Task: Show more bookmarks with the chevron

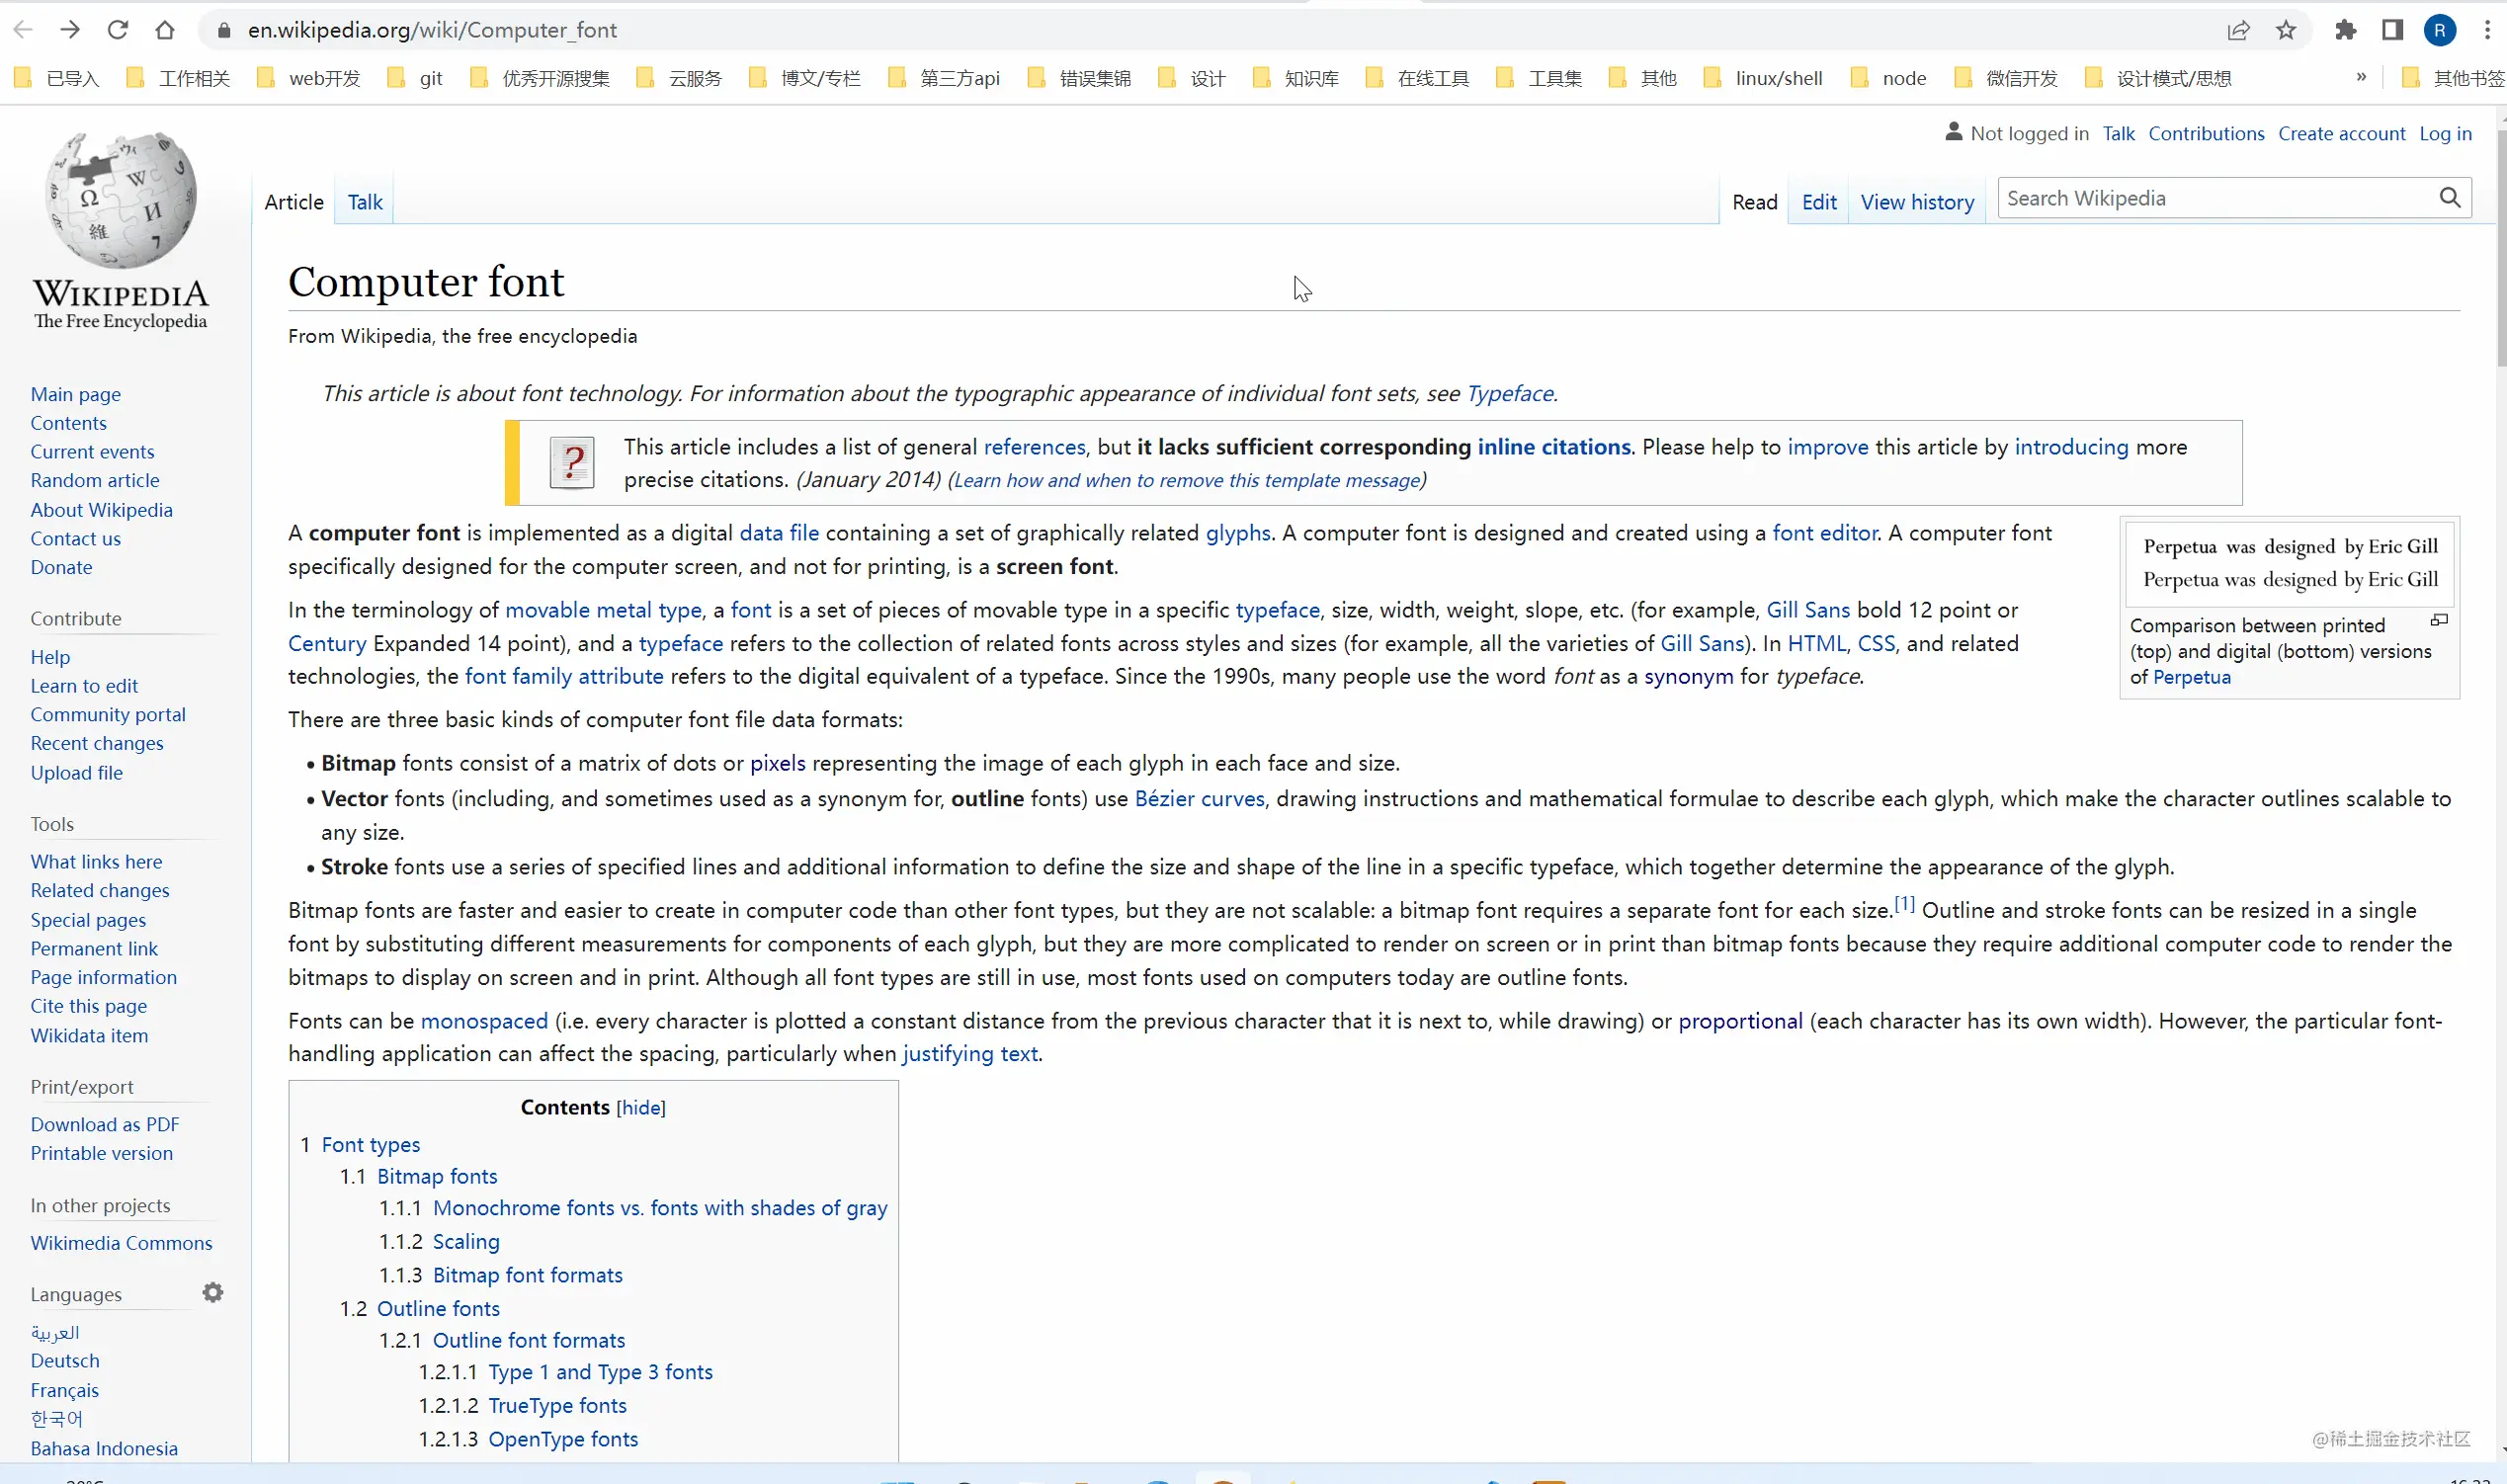Action: [x=2361, y=77]
